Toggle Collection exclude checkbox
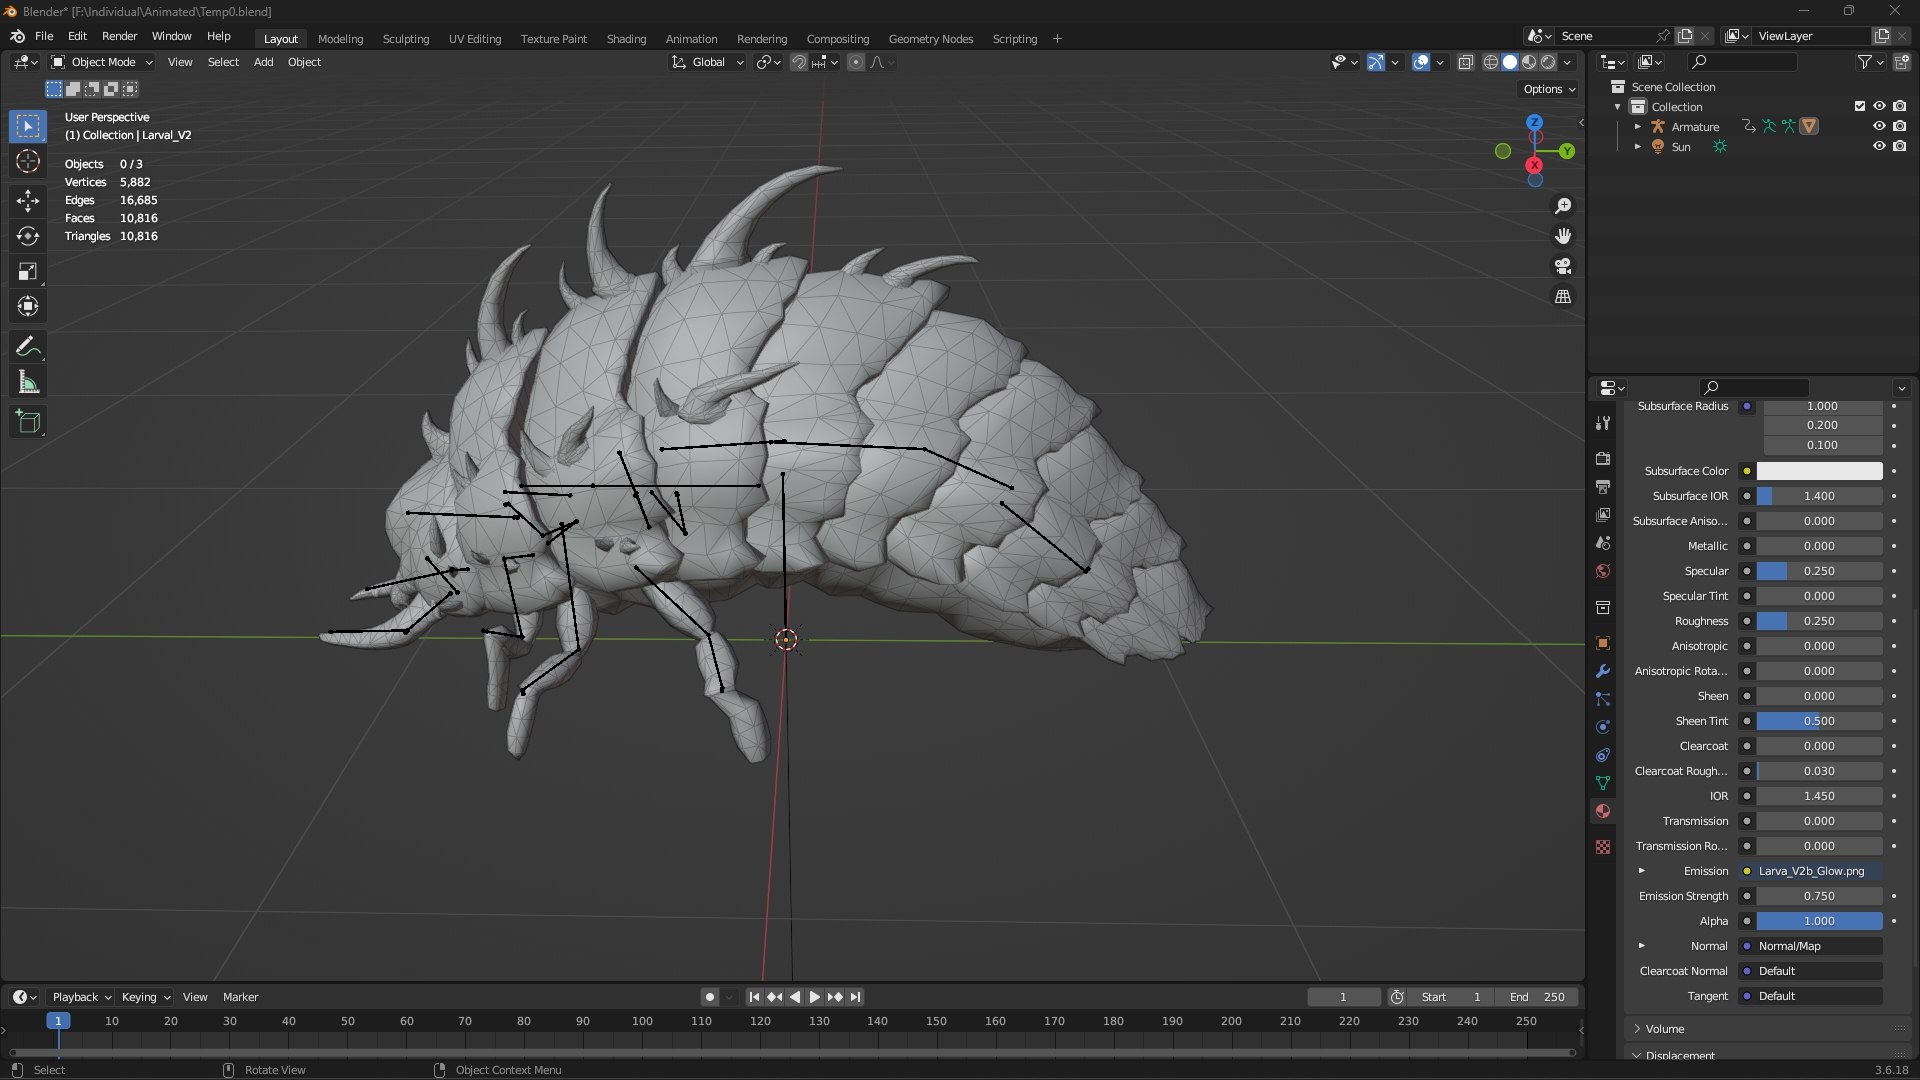This screenshot has width=1920, height=1080. coord(1860,106)
